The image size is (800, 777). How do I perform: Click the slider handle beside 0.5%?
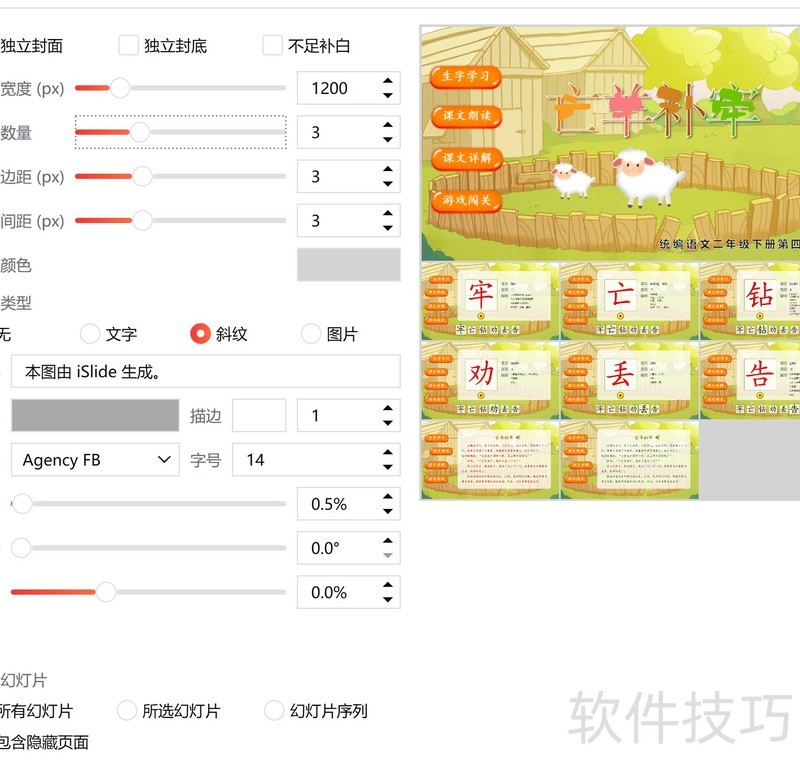pos(22,504)
